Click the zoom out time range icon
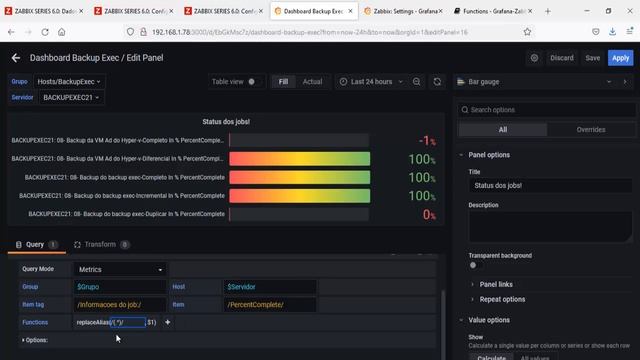The height and width of the screenshot is (360, 640). click(416, 82)
